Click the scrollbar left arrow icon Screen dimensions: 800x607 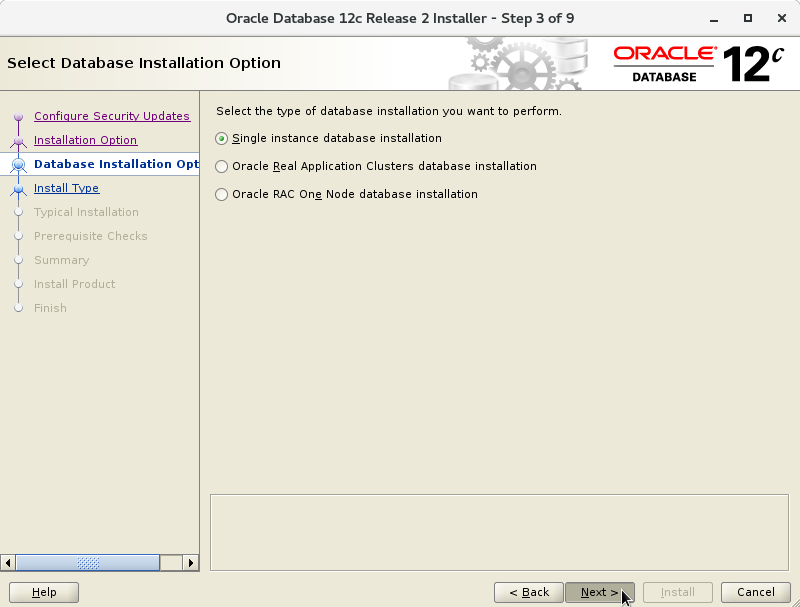9,563
